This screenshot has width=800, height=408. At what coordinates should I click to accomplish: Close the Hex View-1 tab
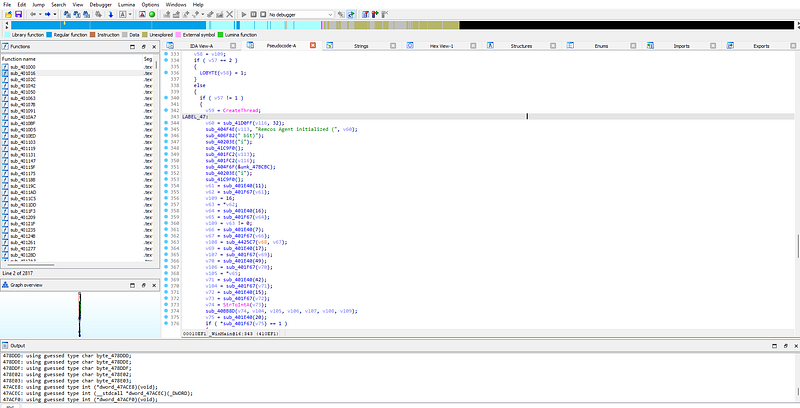(x=473, y=45)
